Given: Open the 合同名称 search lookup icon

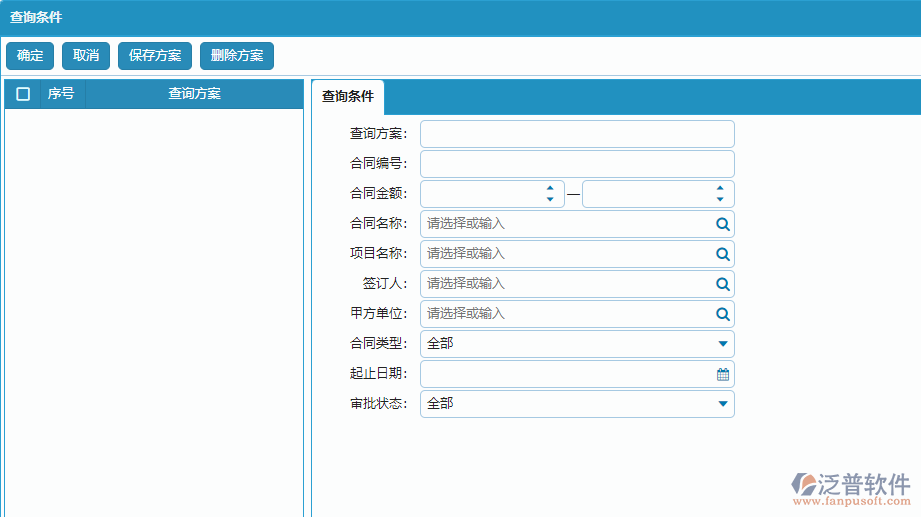Looking at the screenshot, I should pos(722,224).
